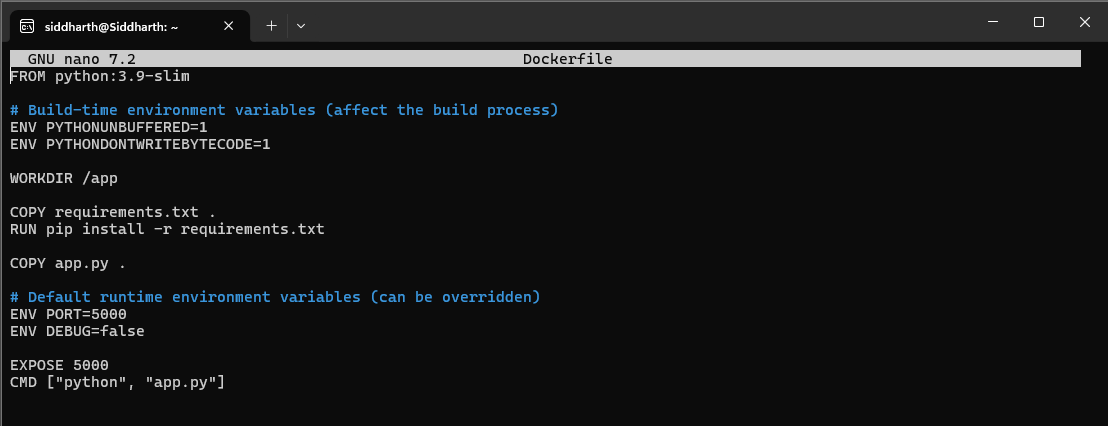The height and width of the screenshot is (426, 1108).
Task: Click the ENV PYTHONDONTWRITEBYTECODE=1 line
Action: [x=140, y=144]
